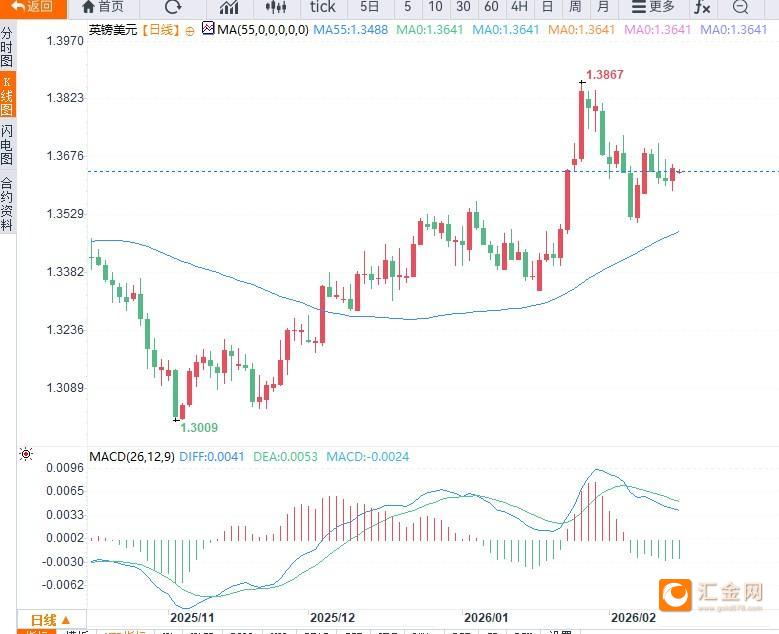Viewport: 779px width, 634px height.
Task: Open the 更多 more menu
Action: click(x=653, y=7)
